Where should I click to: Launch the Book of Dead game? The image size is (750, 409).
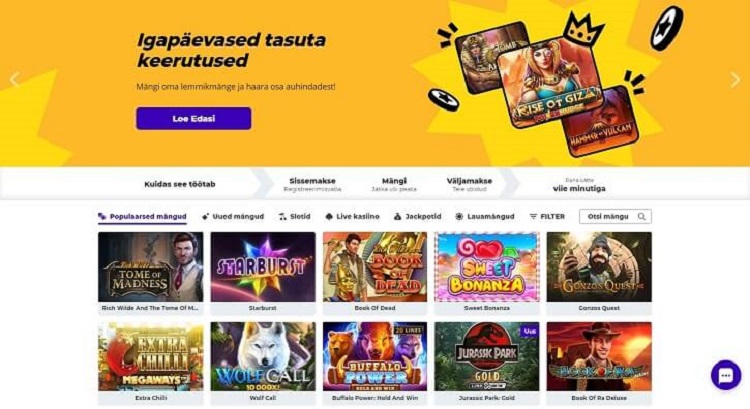click(x=374, y=267)
